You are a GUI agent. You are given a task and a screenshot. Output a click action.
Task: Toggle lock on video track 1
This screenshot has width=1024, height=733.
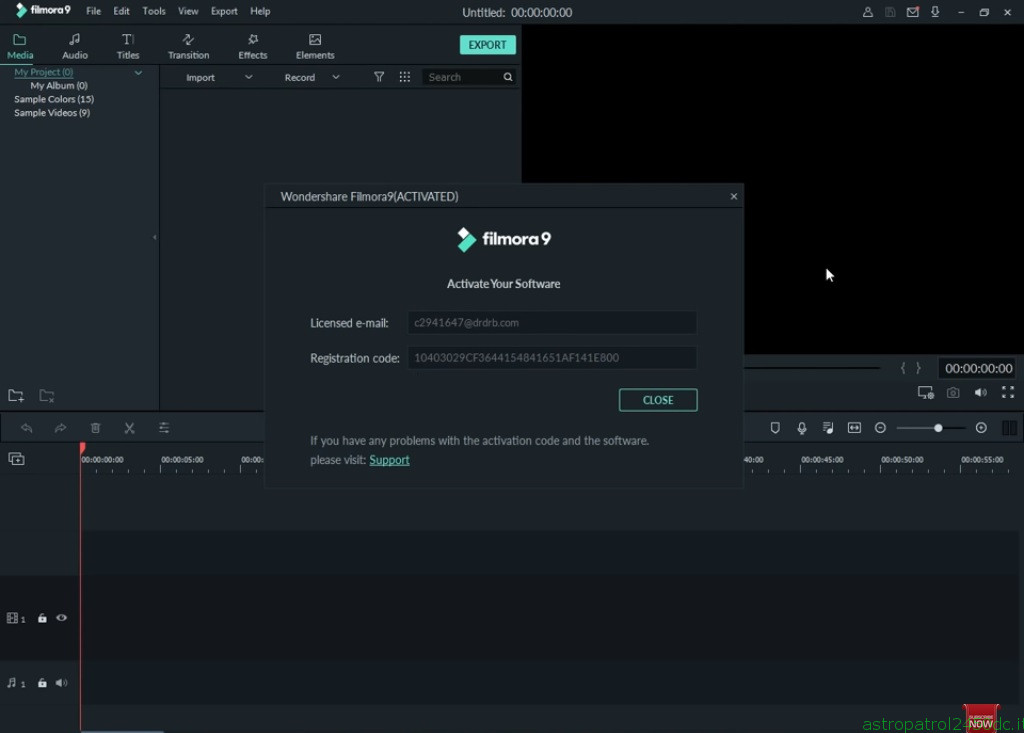(42, 618)
